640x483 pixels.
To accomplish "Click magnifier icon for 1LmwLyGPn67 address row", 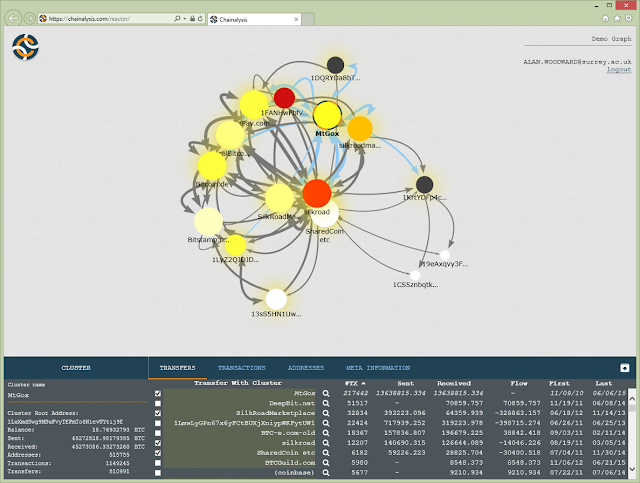I will (326, 423).
